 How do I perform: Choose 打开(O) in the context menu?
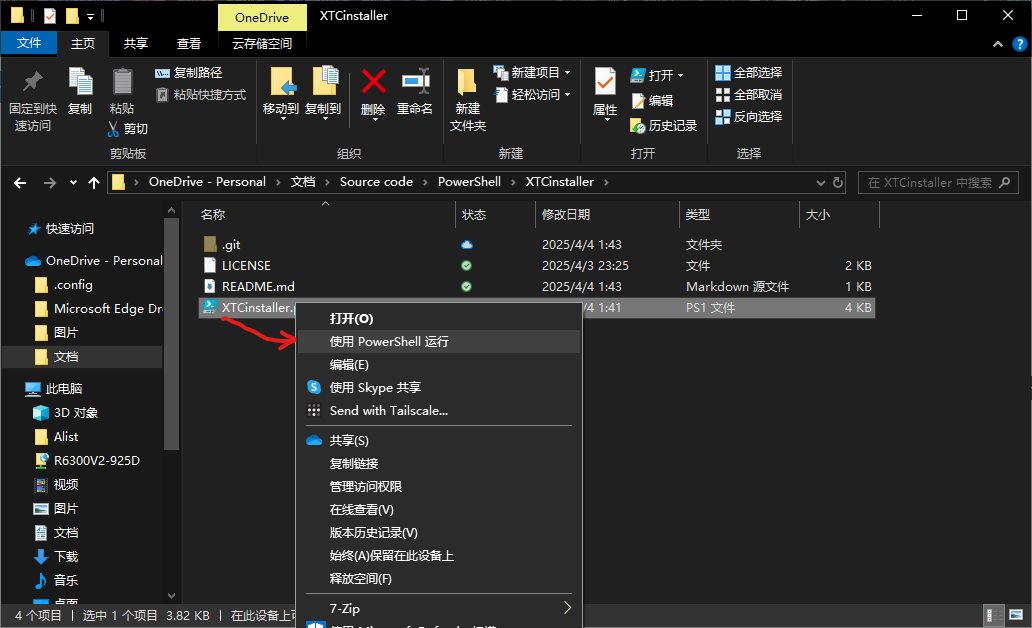pos(439,319)
